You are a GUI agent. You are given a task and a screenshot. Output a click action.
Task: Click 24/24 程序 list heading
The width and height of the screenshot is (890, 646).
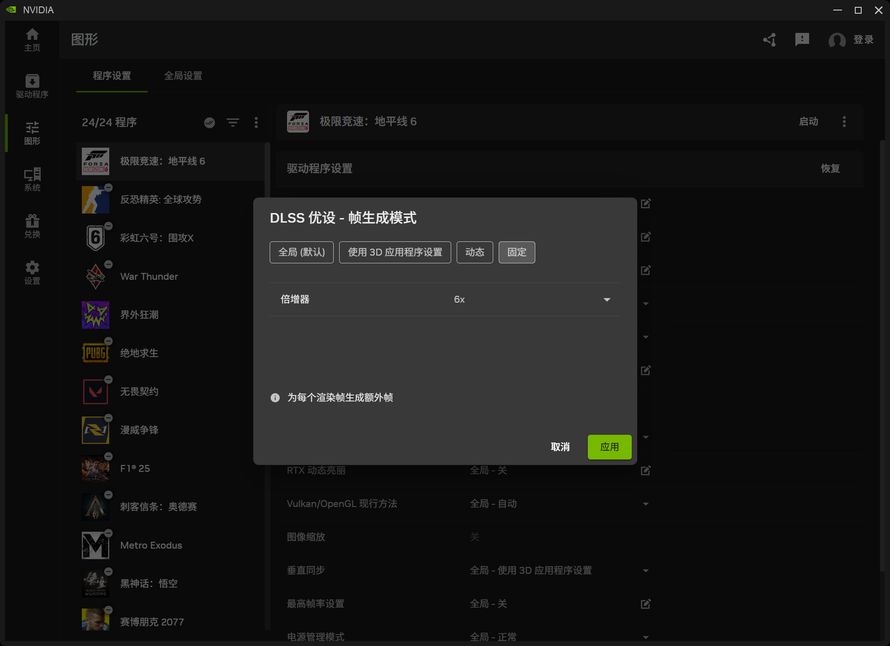[109, 122]
